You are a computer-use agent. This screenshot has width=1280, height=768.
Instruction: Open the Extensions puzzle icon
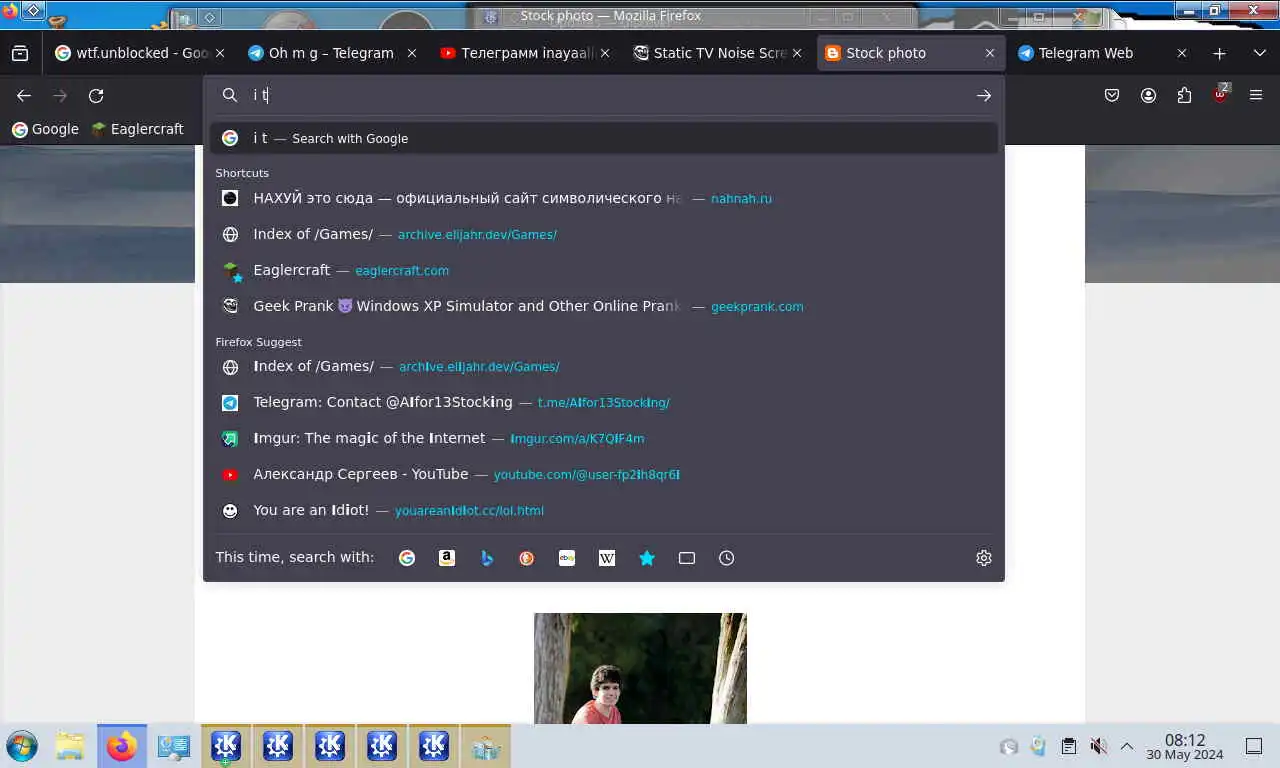pos(1184,96)
